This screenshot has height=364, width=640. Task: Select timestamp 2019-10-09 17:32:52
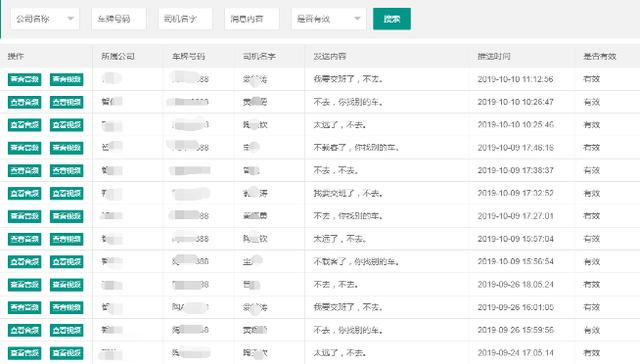click(516, 193)
